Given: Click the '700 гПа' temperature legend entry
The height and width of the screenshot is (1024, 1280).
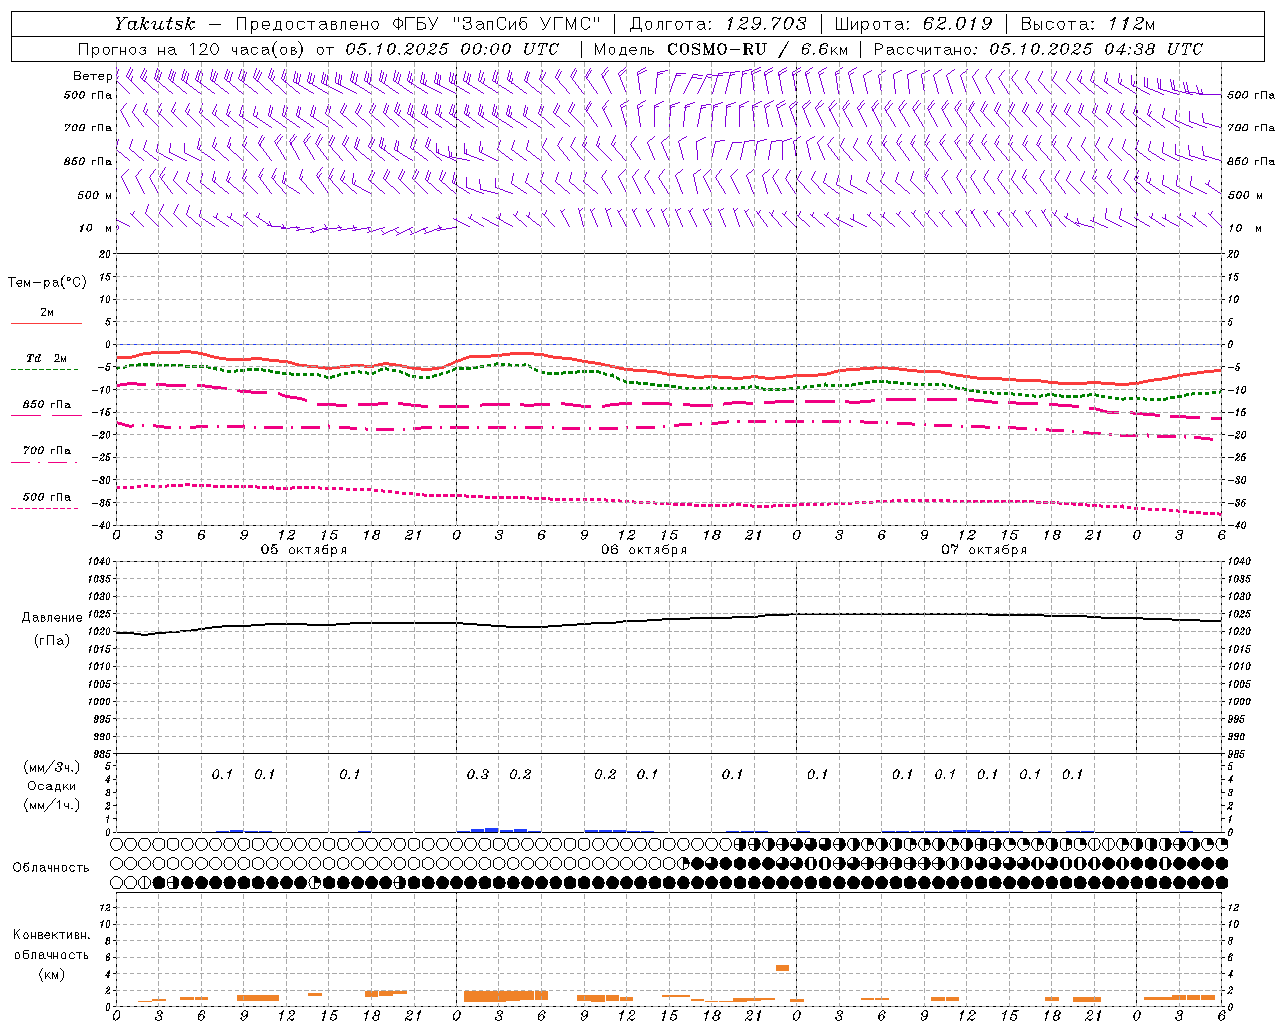Looking at the screenshot, I should pyautogui.click(x=46, y=450).
